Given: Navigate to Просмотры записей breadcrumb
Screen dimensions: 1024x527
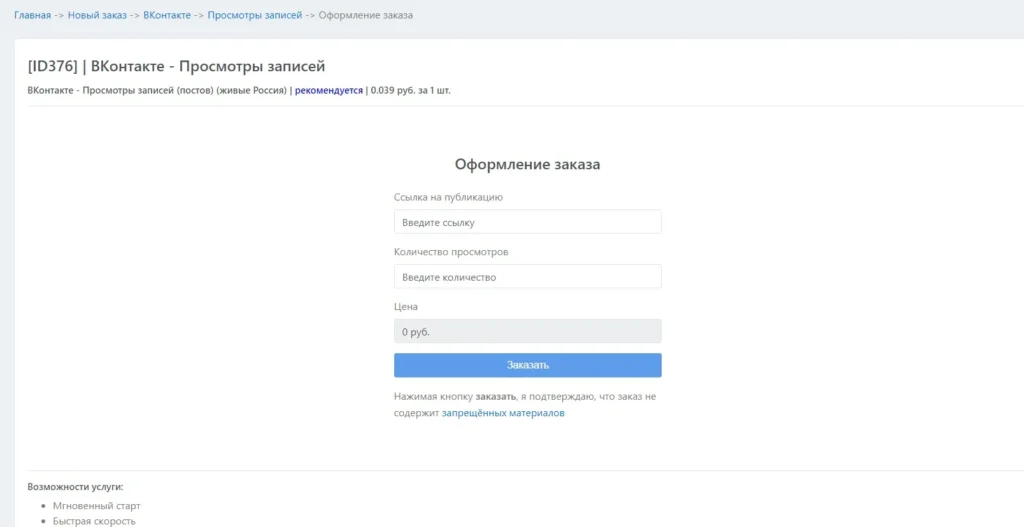Looking at the screenshot, I should pyautogui.click(x=255, y=15).
